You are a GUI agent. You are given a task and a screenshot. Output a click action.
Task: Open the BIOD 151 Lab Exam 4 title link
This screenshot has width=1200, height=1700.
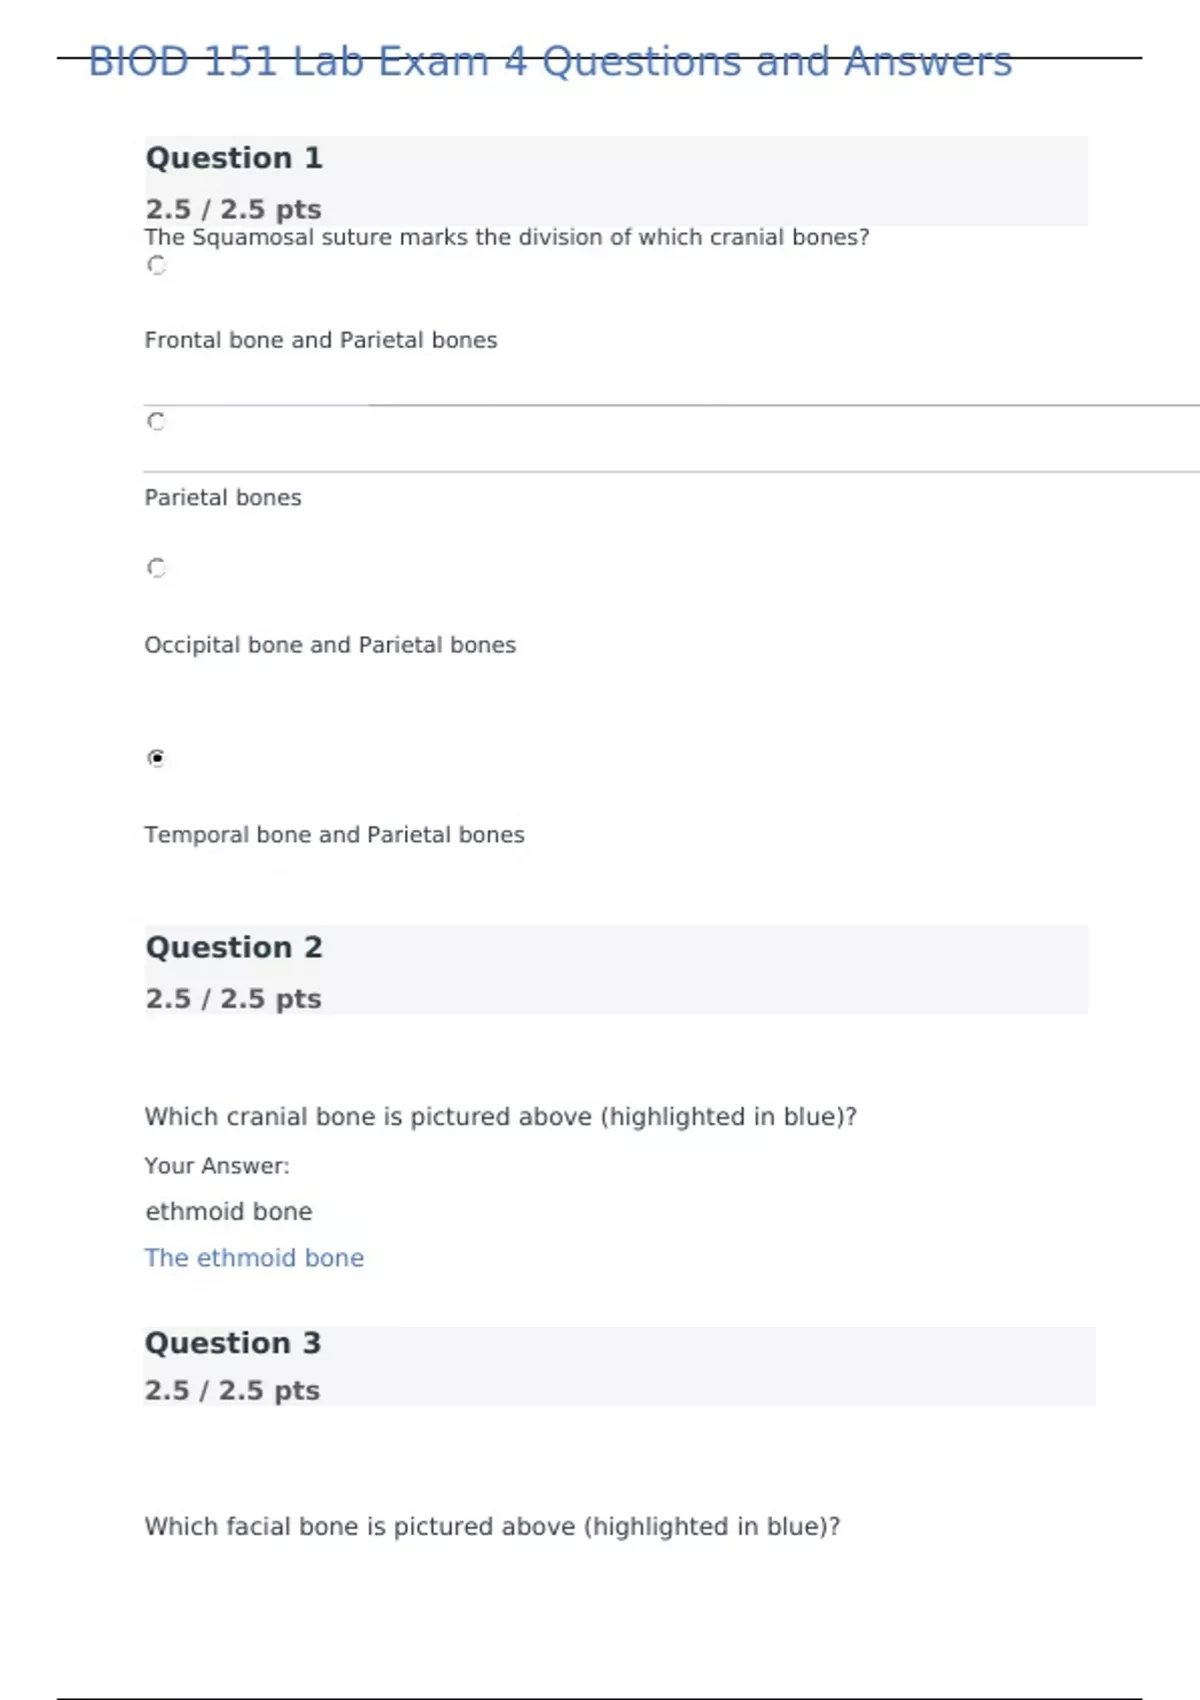[x=550, y=61]
